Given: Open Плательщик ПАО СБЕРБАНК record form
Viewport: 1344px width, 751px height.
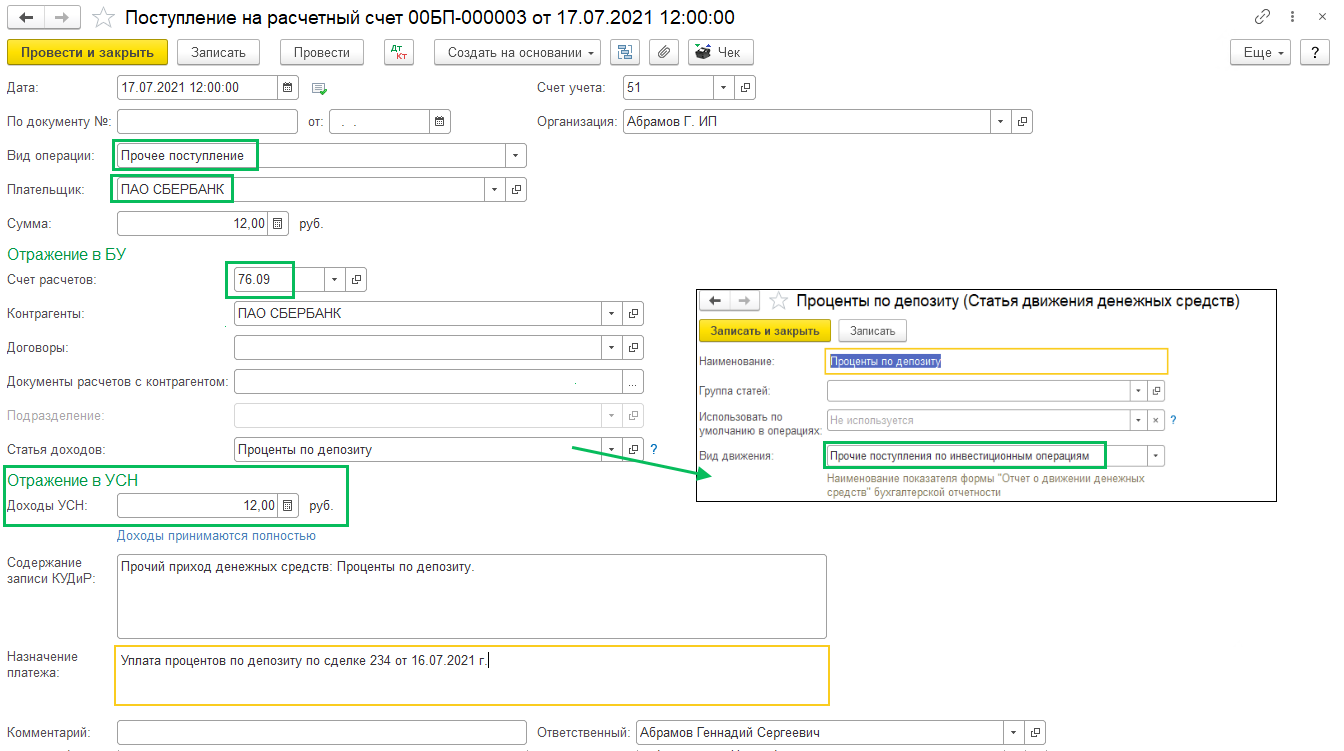Looking at the screenshot, I should click(x=517, y=189).
